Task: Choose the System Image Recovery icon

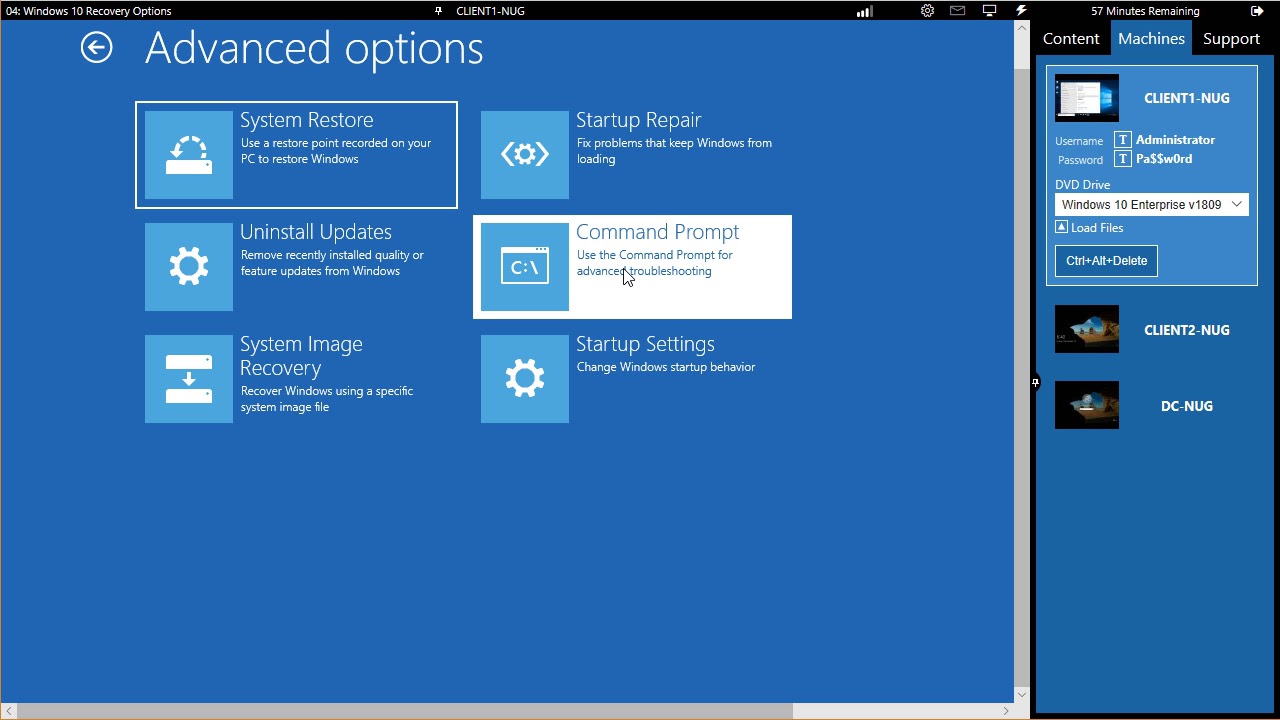Action: (189, 379)
